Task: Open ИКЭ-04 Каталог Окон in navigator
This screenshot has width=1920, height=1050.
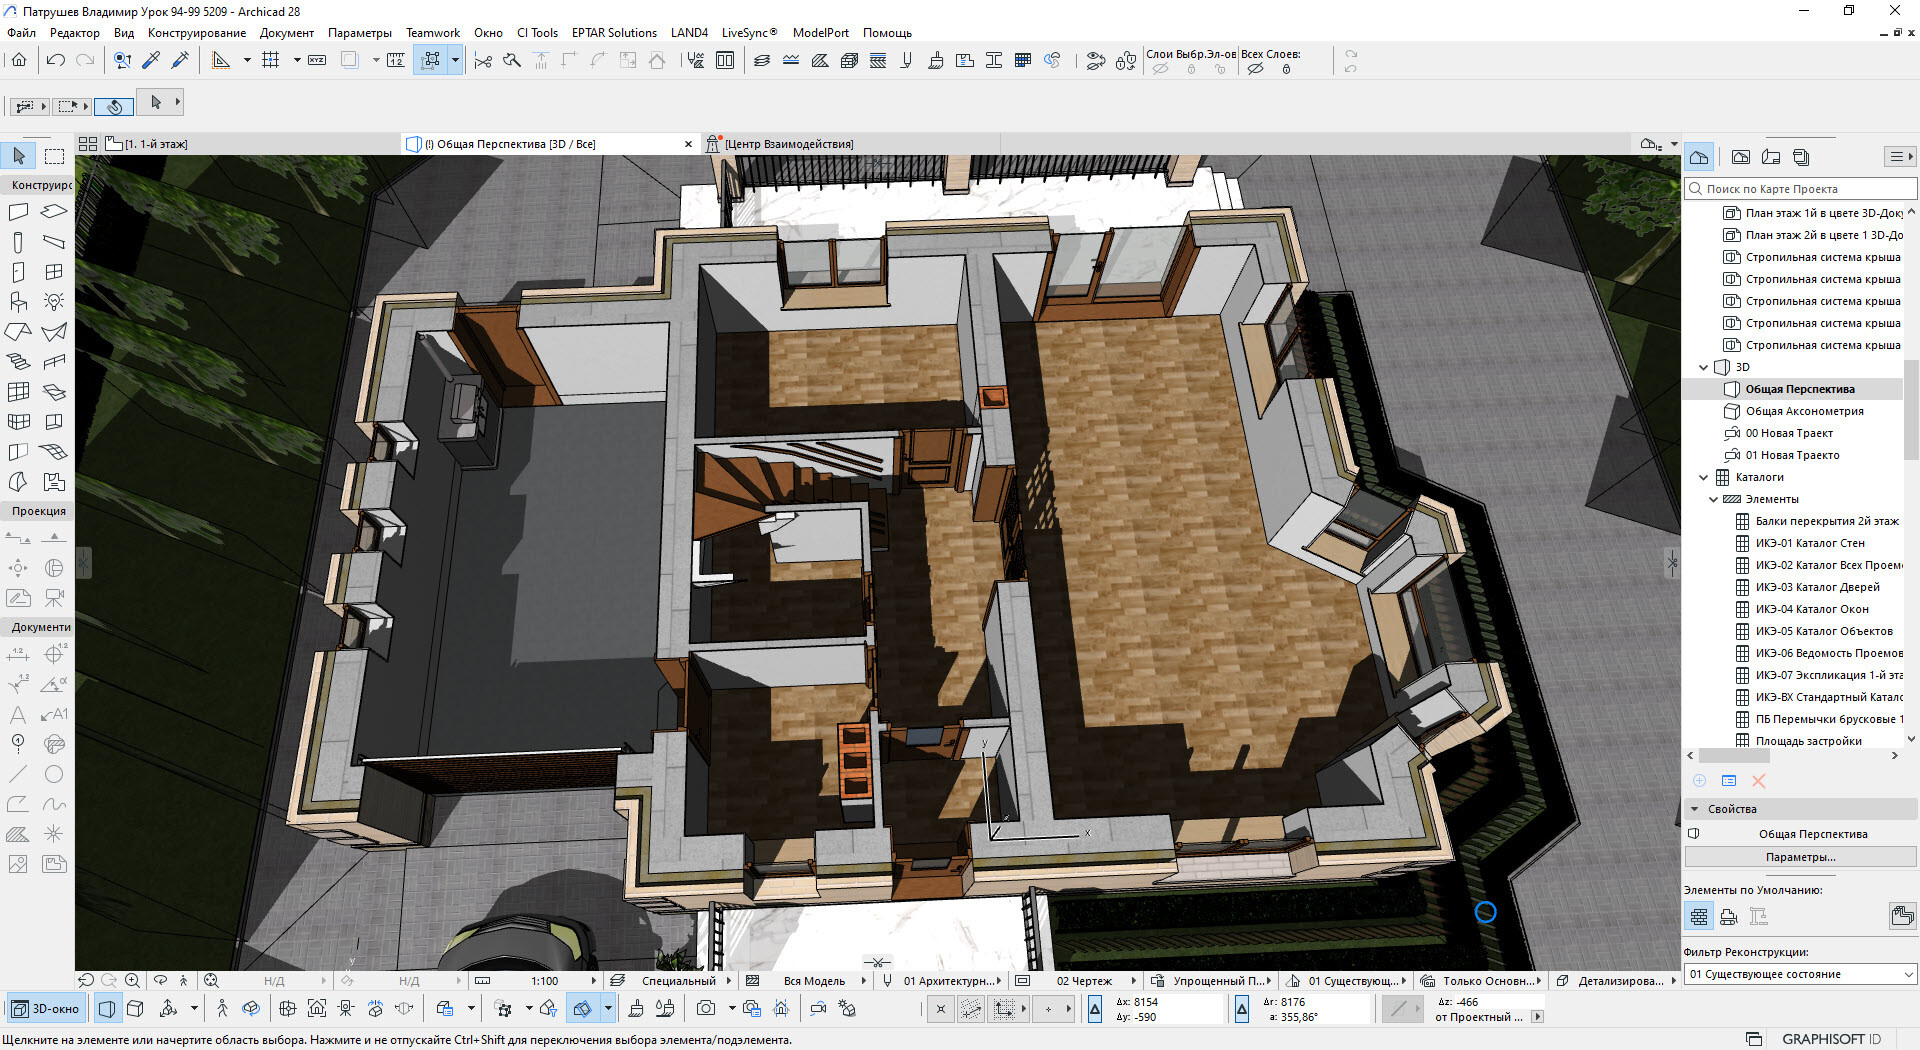Action: point(1811,609)
